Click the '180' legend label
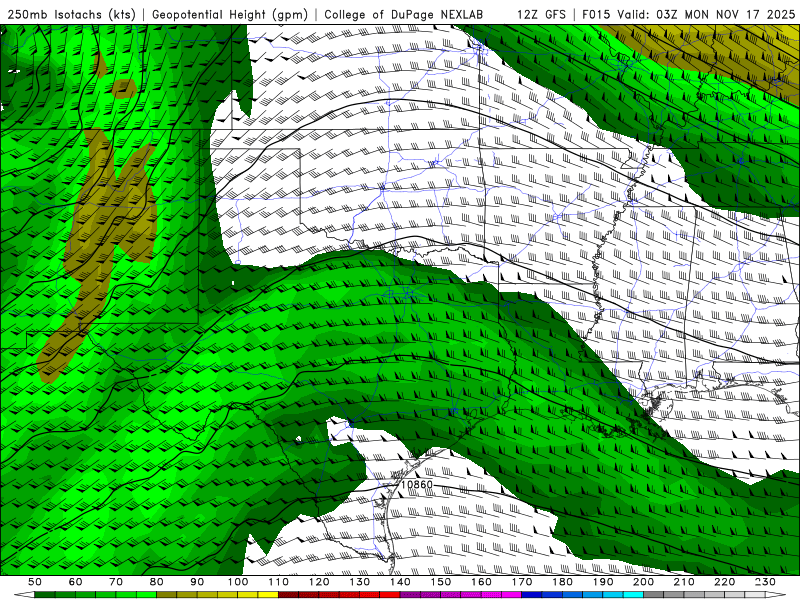Viewport: 800px width, 600px height. point(562,582)
